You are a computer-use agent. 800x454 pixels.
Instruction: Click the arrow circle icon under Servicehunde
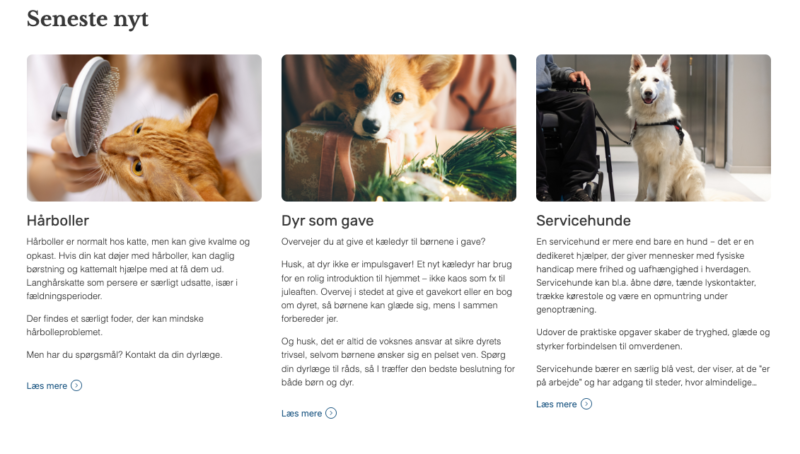[586, 404]
